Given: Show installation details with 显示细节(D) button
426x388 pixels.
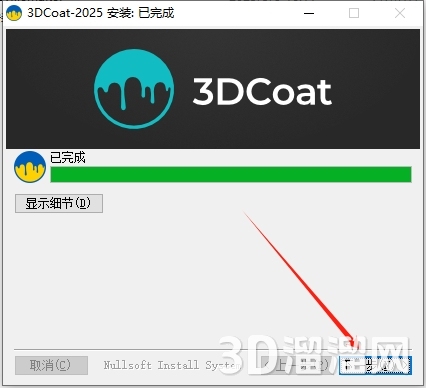Looking at the screenshot, I should pos(59,203).
